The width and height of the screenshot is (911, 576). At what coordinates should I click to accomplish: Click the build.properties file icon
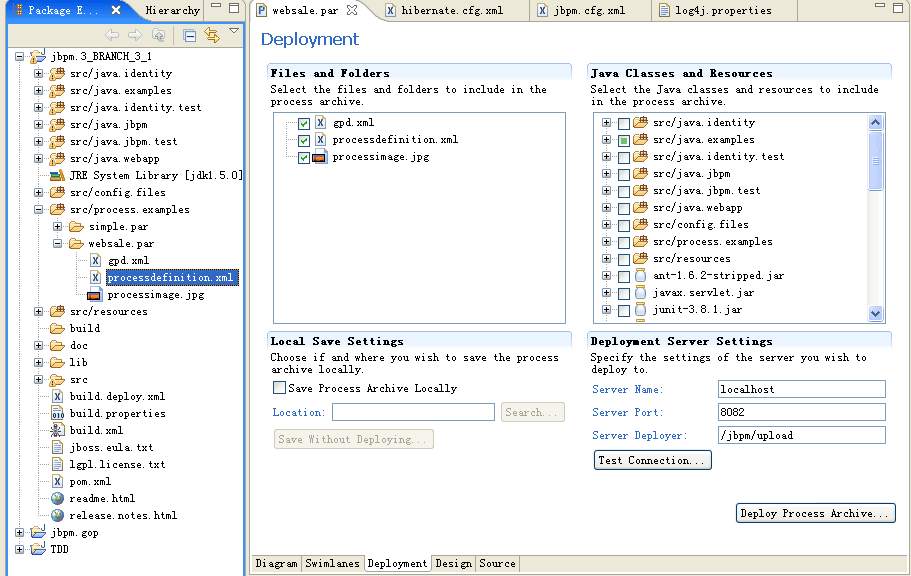[x=57, y=413]
